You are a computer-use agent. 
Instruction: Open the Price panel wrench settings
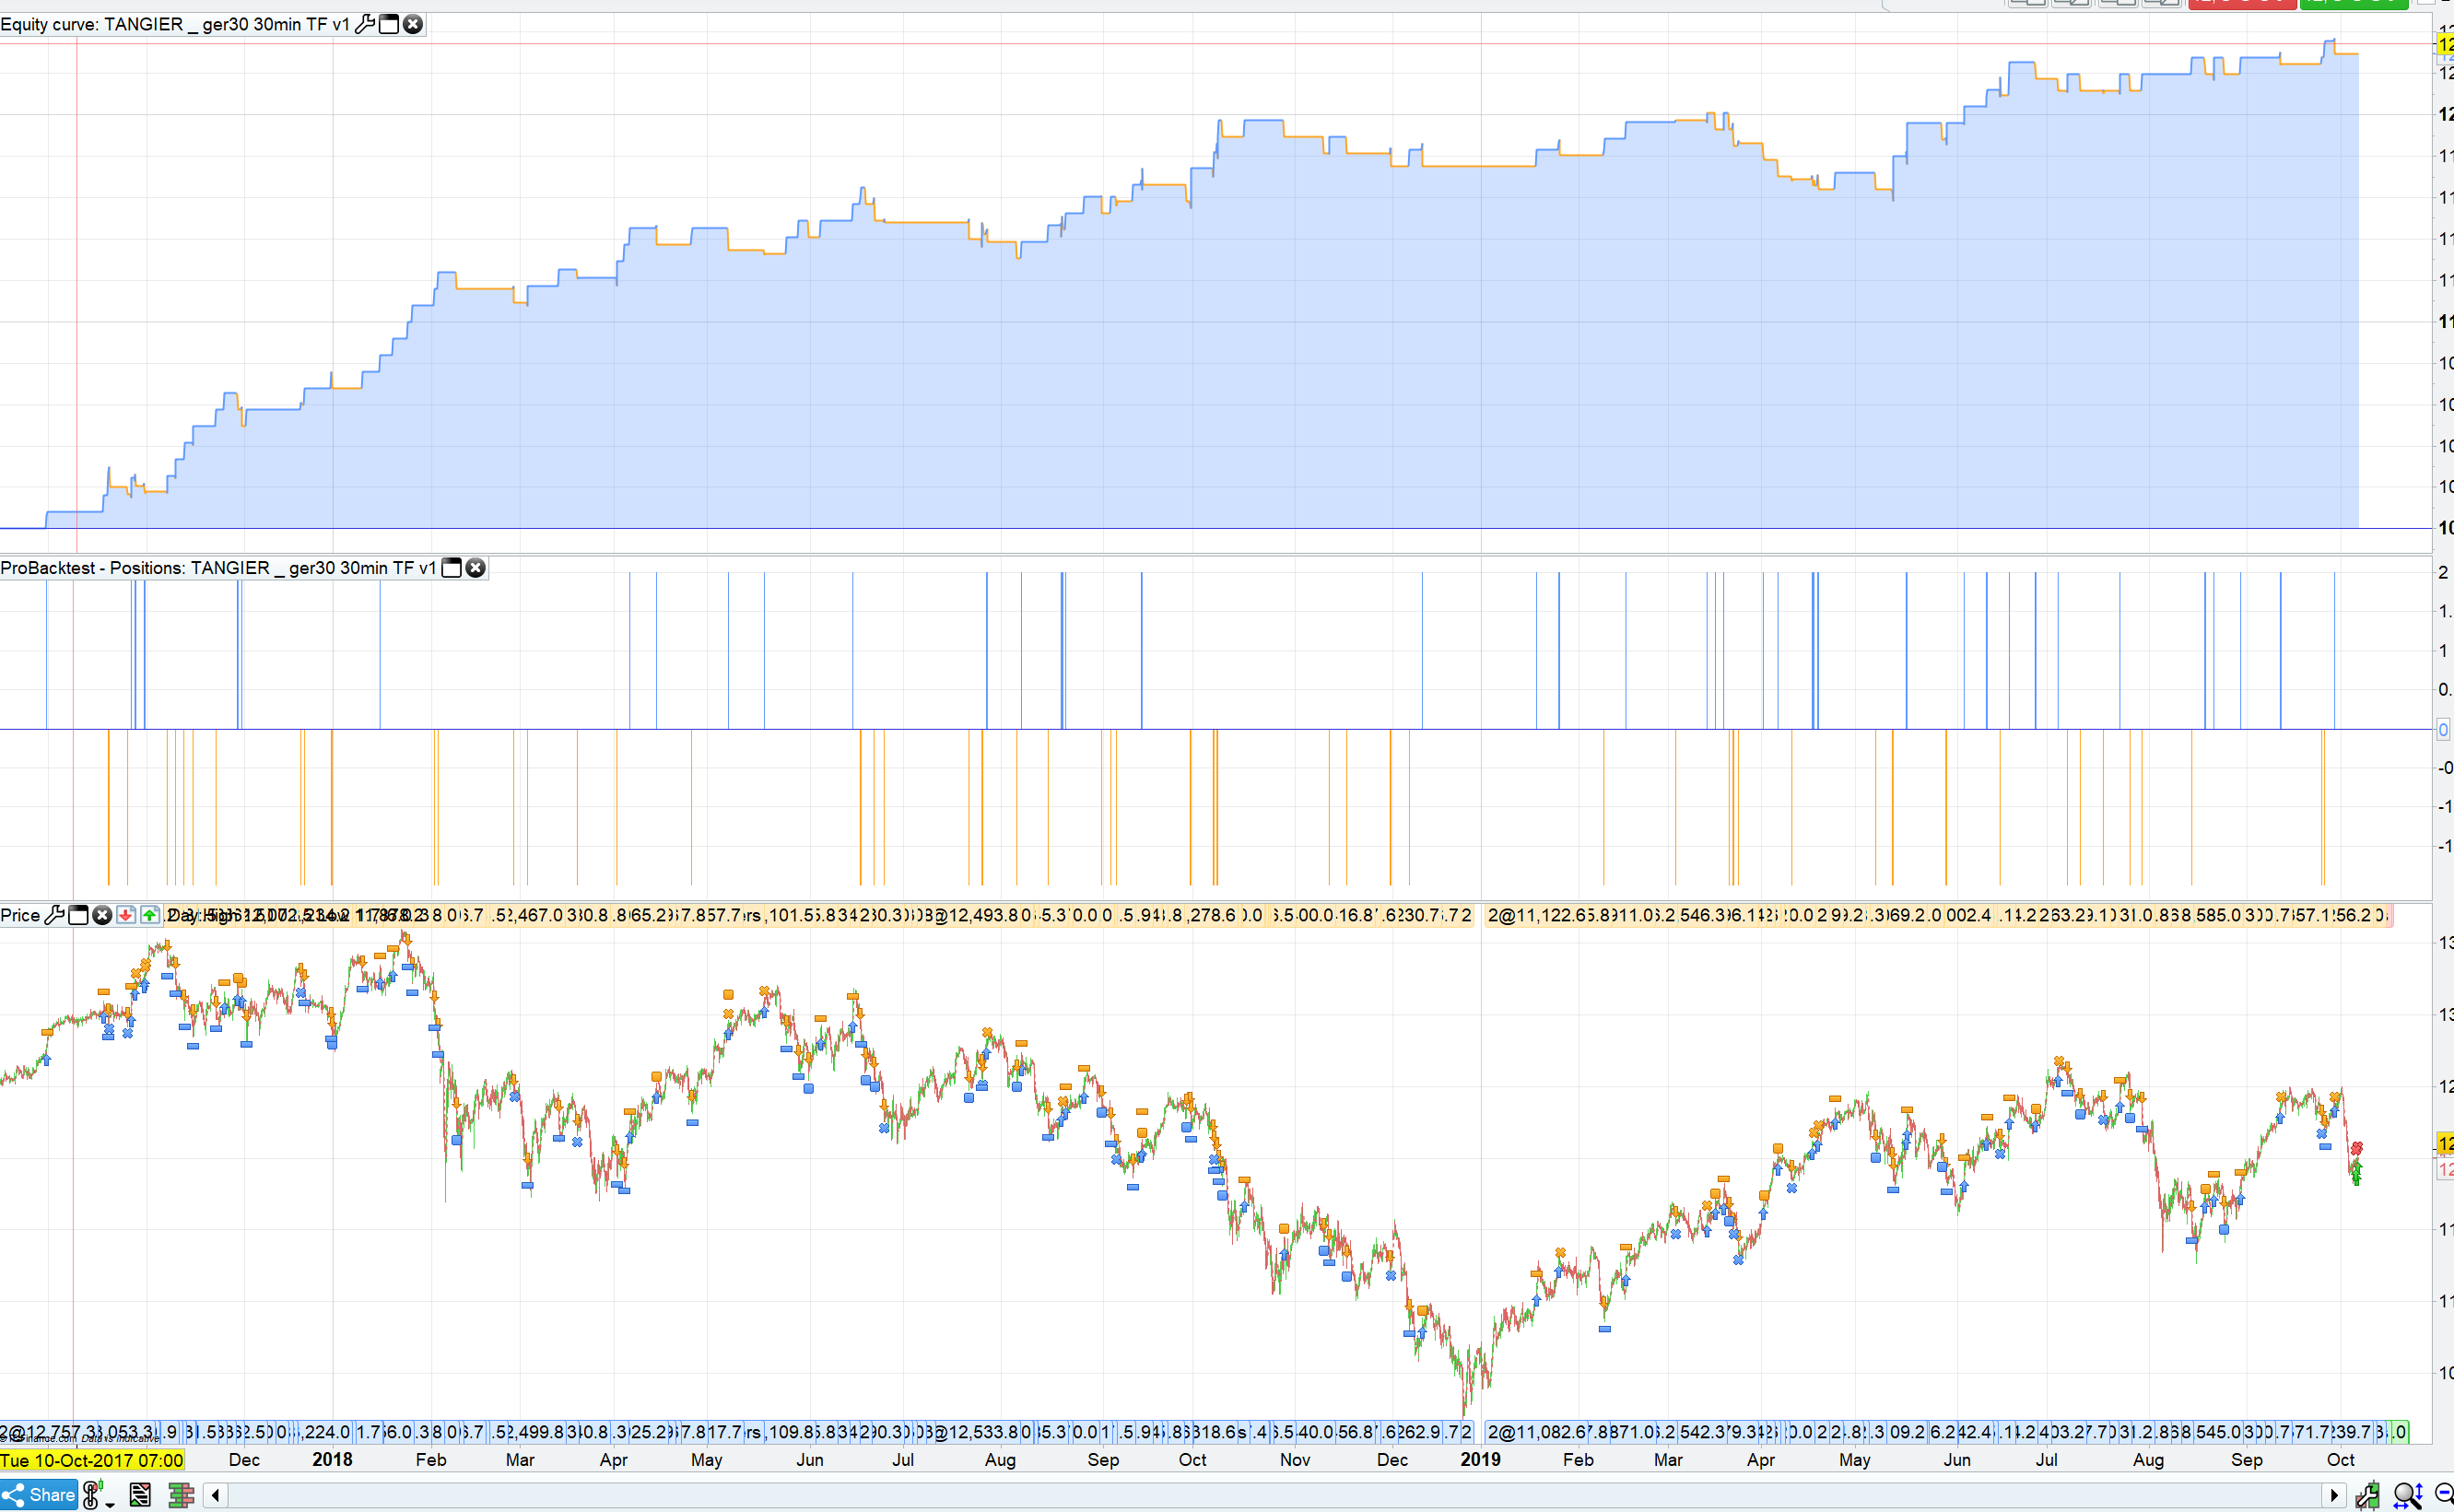coord(55,915)
